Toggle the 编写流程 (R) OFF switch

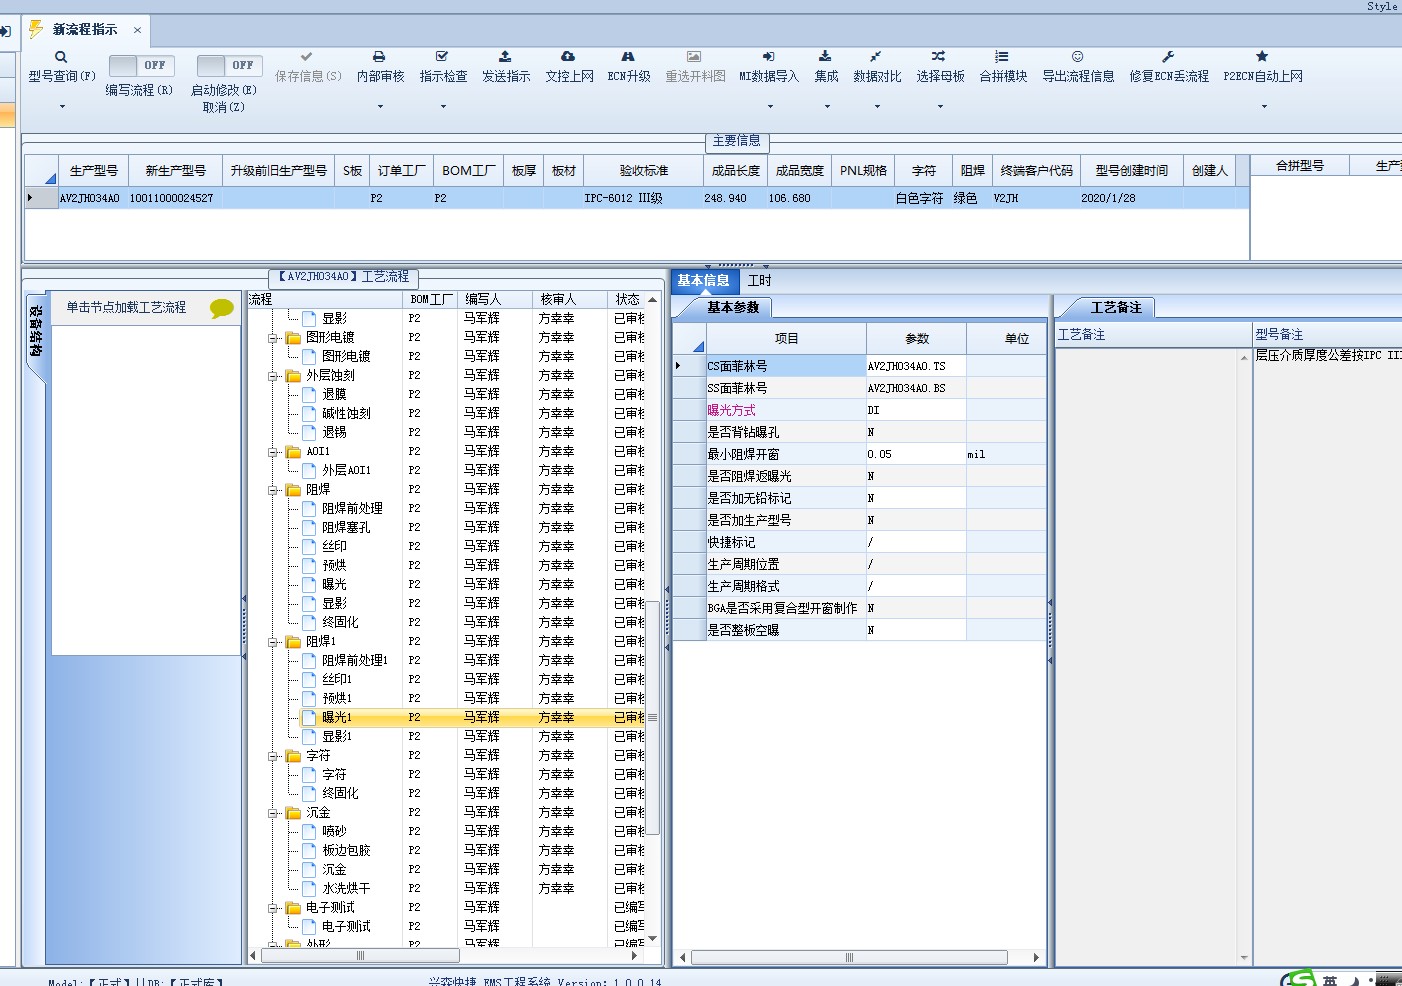pos(142,65)
